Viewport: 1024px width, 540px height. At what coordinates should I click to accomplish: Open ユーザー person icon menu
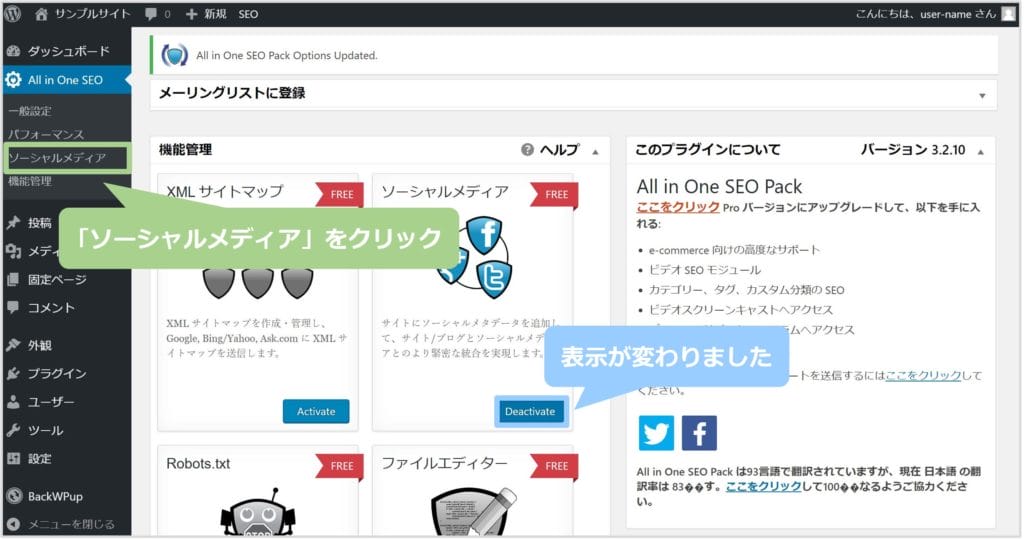(x=13, y=402)
